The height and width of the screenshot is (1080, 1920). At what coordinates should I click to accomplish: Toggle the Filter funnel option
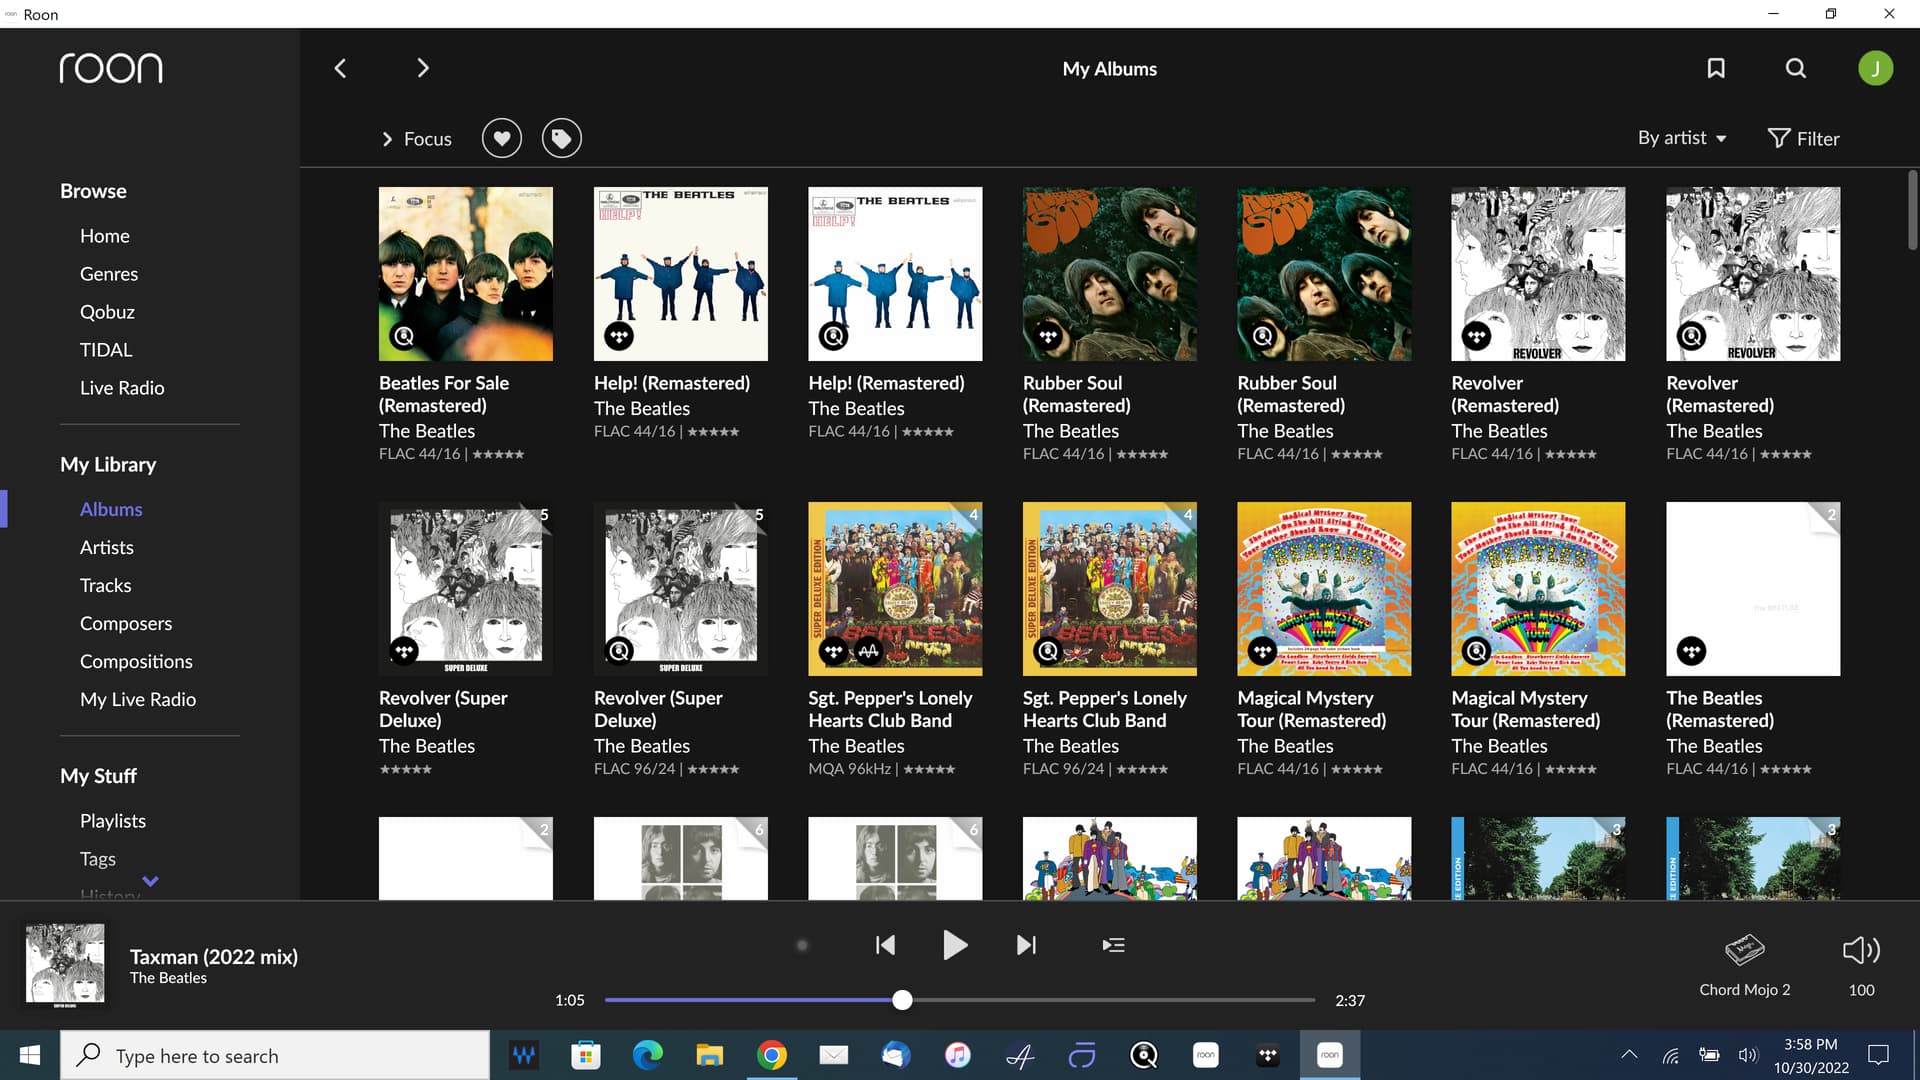[1803, 138]
